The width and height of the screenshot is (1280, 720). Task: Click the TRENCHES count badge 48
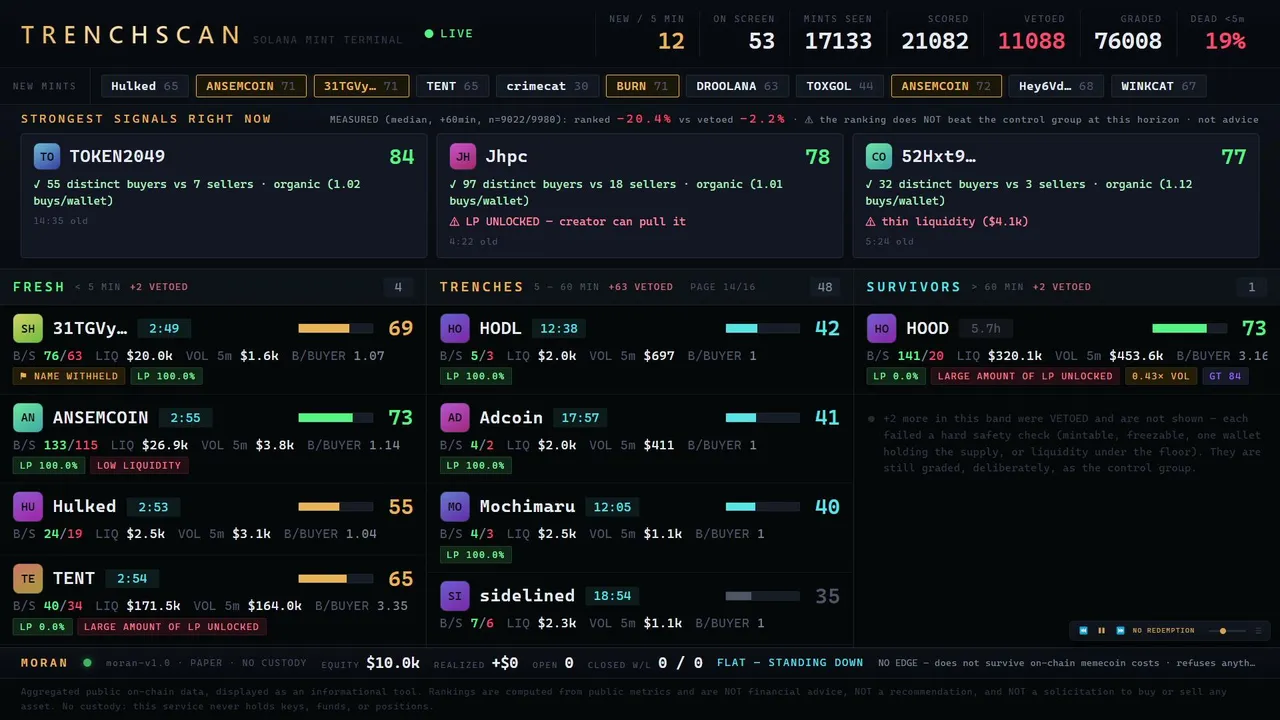[825, 287]
